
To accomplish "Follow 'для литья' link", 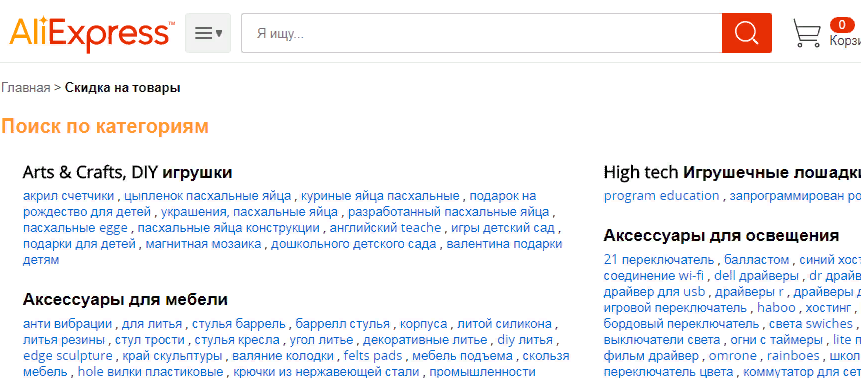I will 153,323.
